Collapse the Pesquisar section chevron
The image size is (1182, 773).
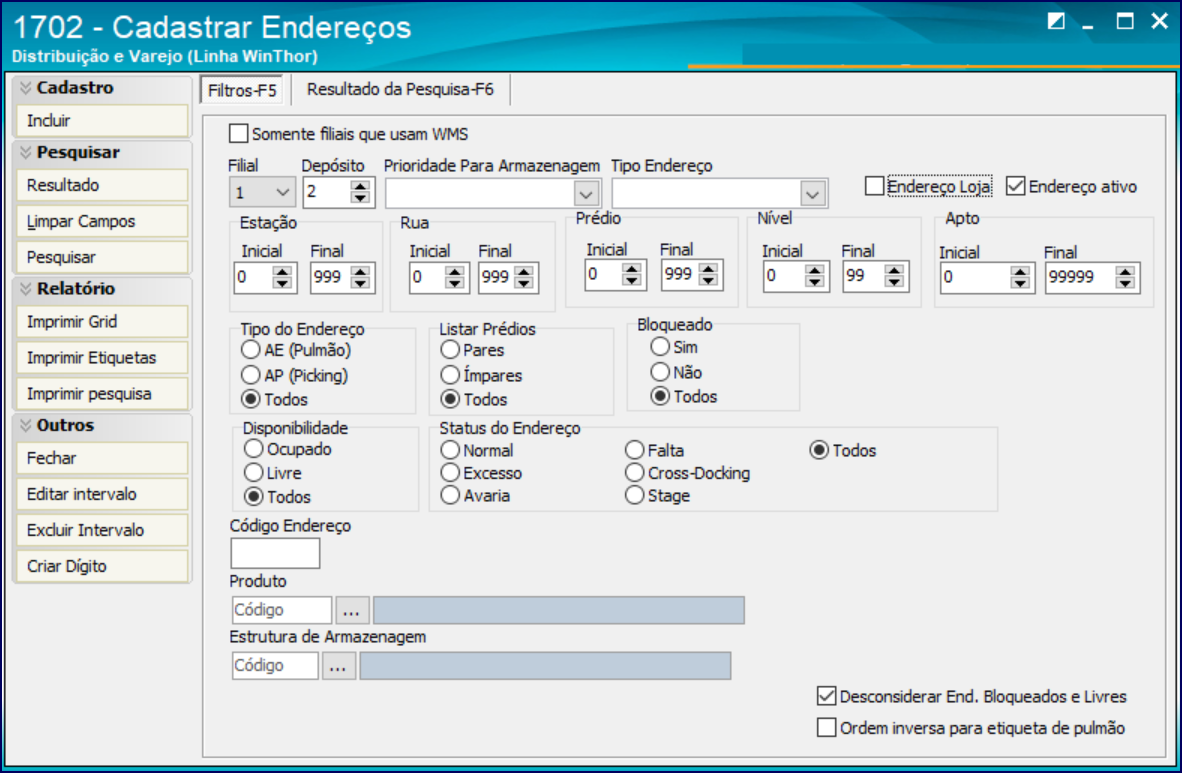click(x=26, y=153)
